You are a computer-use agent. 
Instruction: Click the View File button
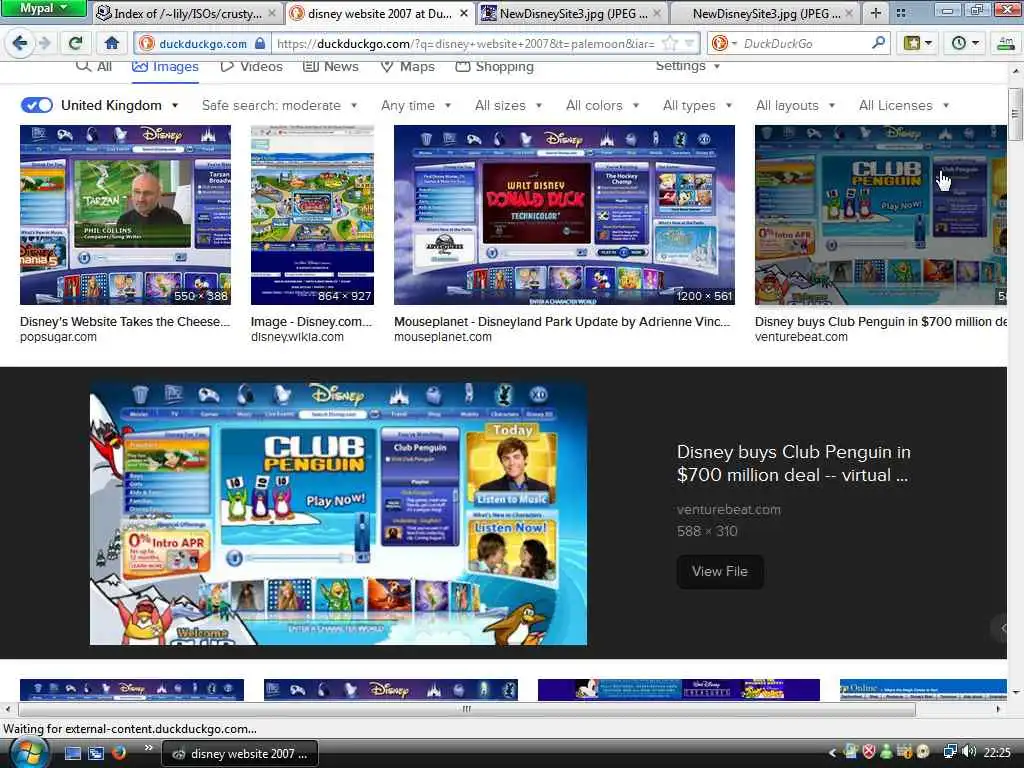pos(720,571)
